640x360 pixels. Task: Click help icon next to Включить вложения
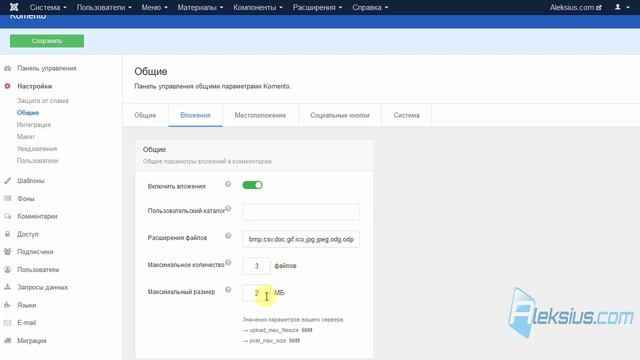tap(228, 184)
